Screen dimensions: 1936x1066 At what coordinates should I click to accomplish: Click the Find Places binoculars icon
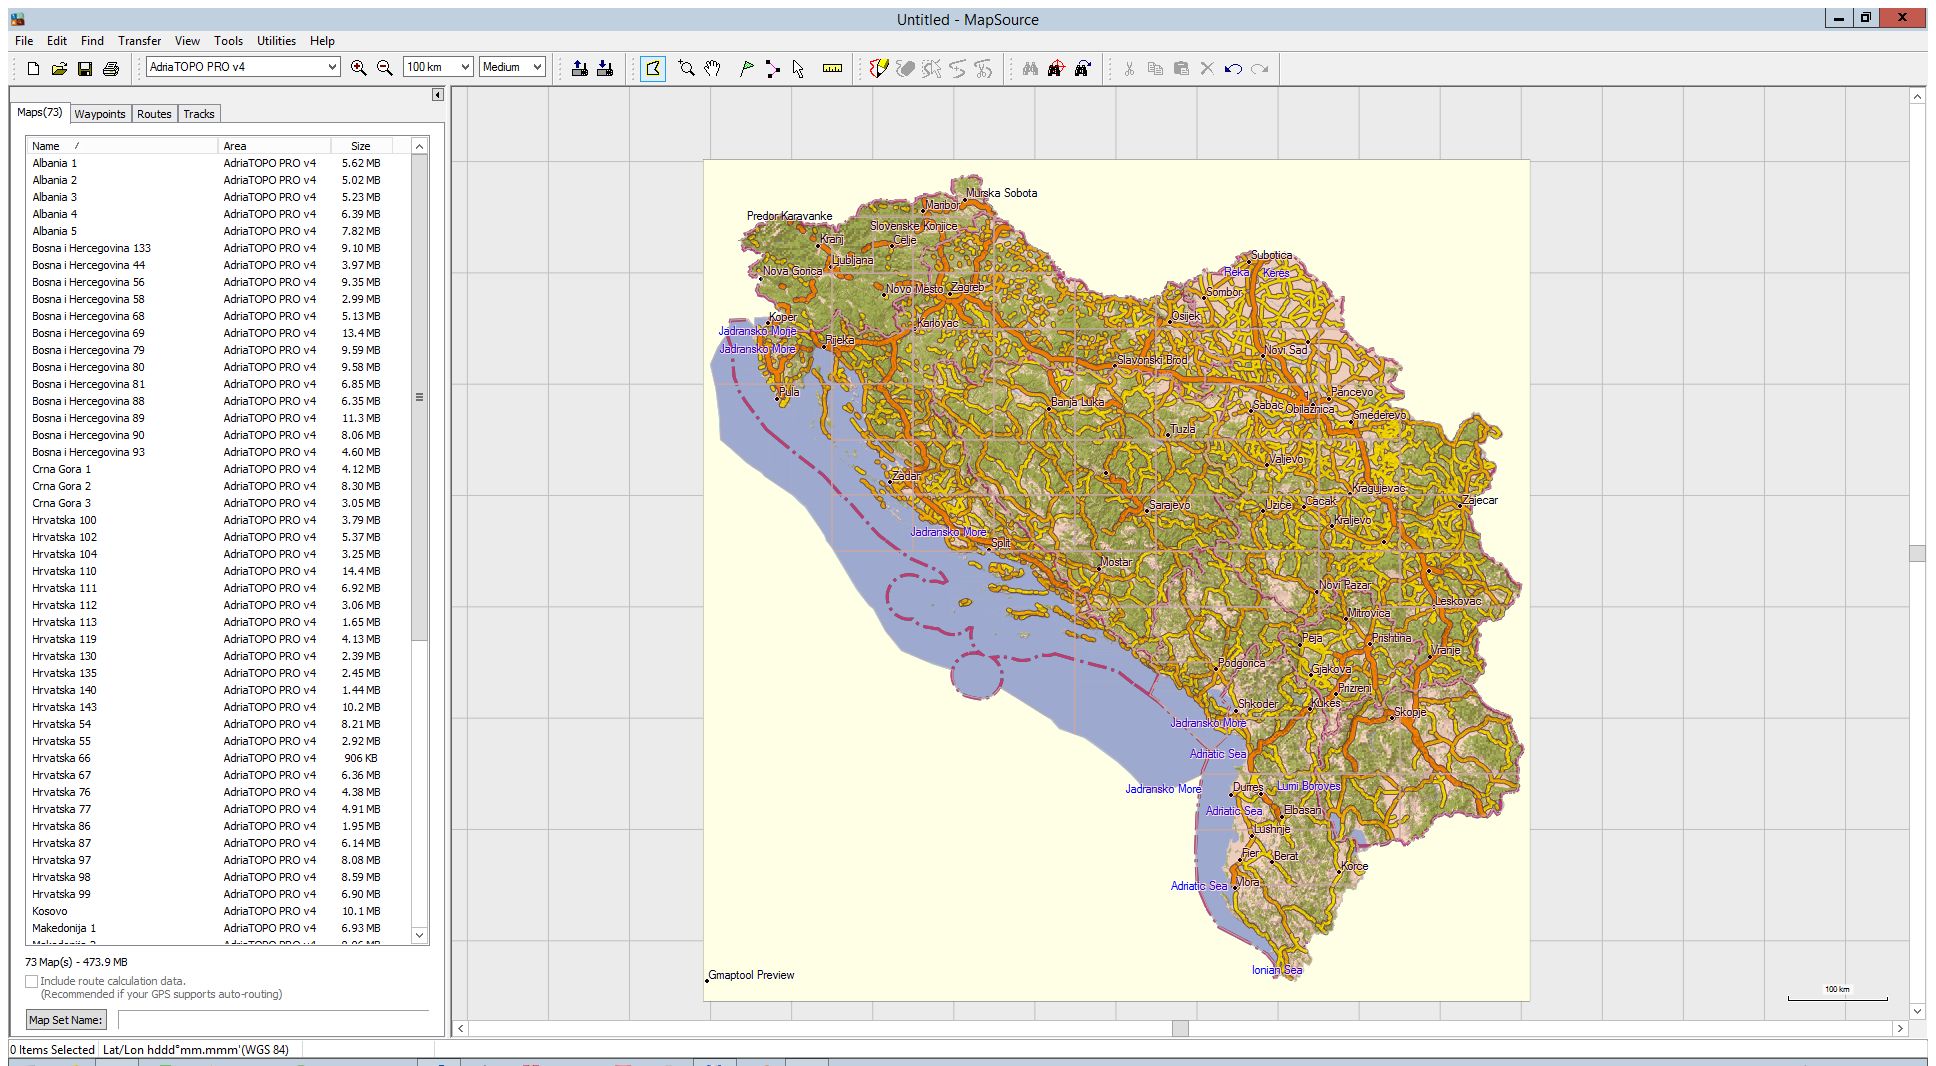1030,68
